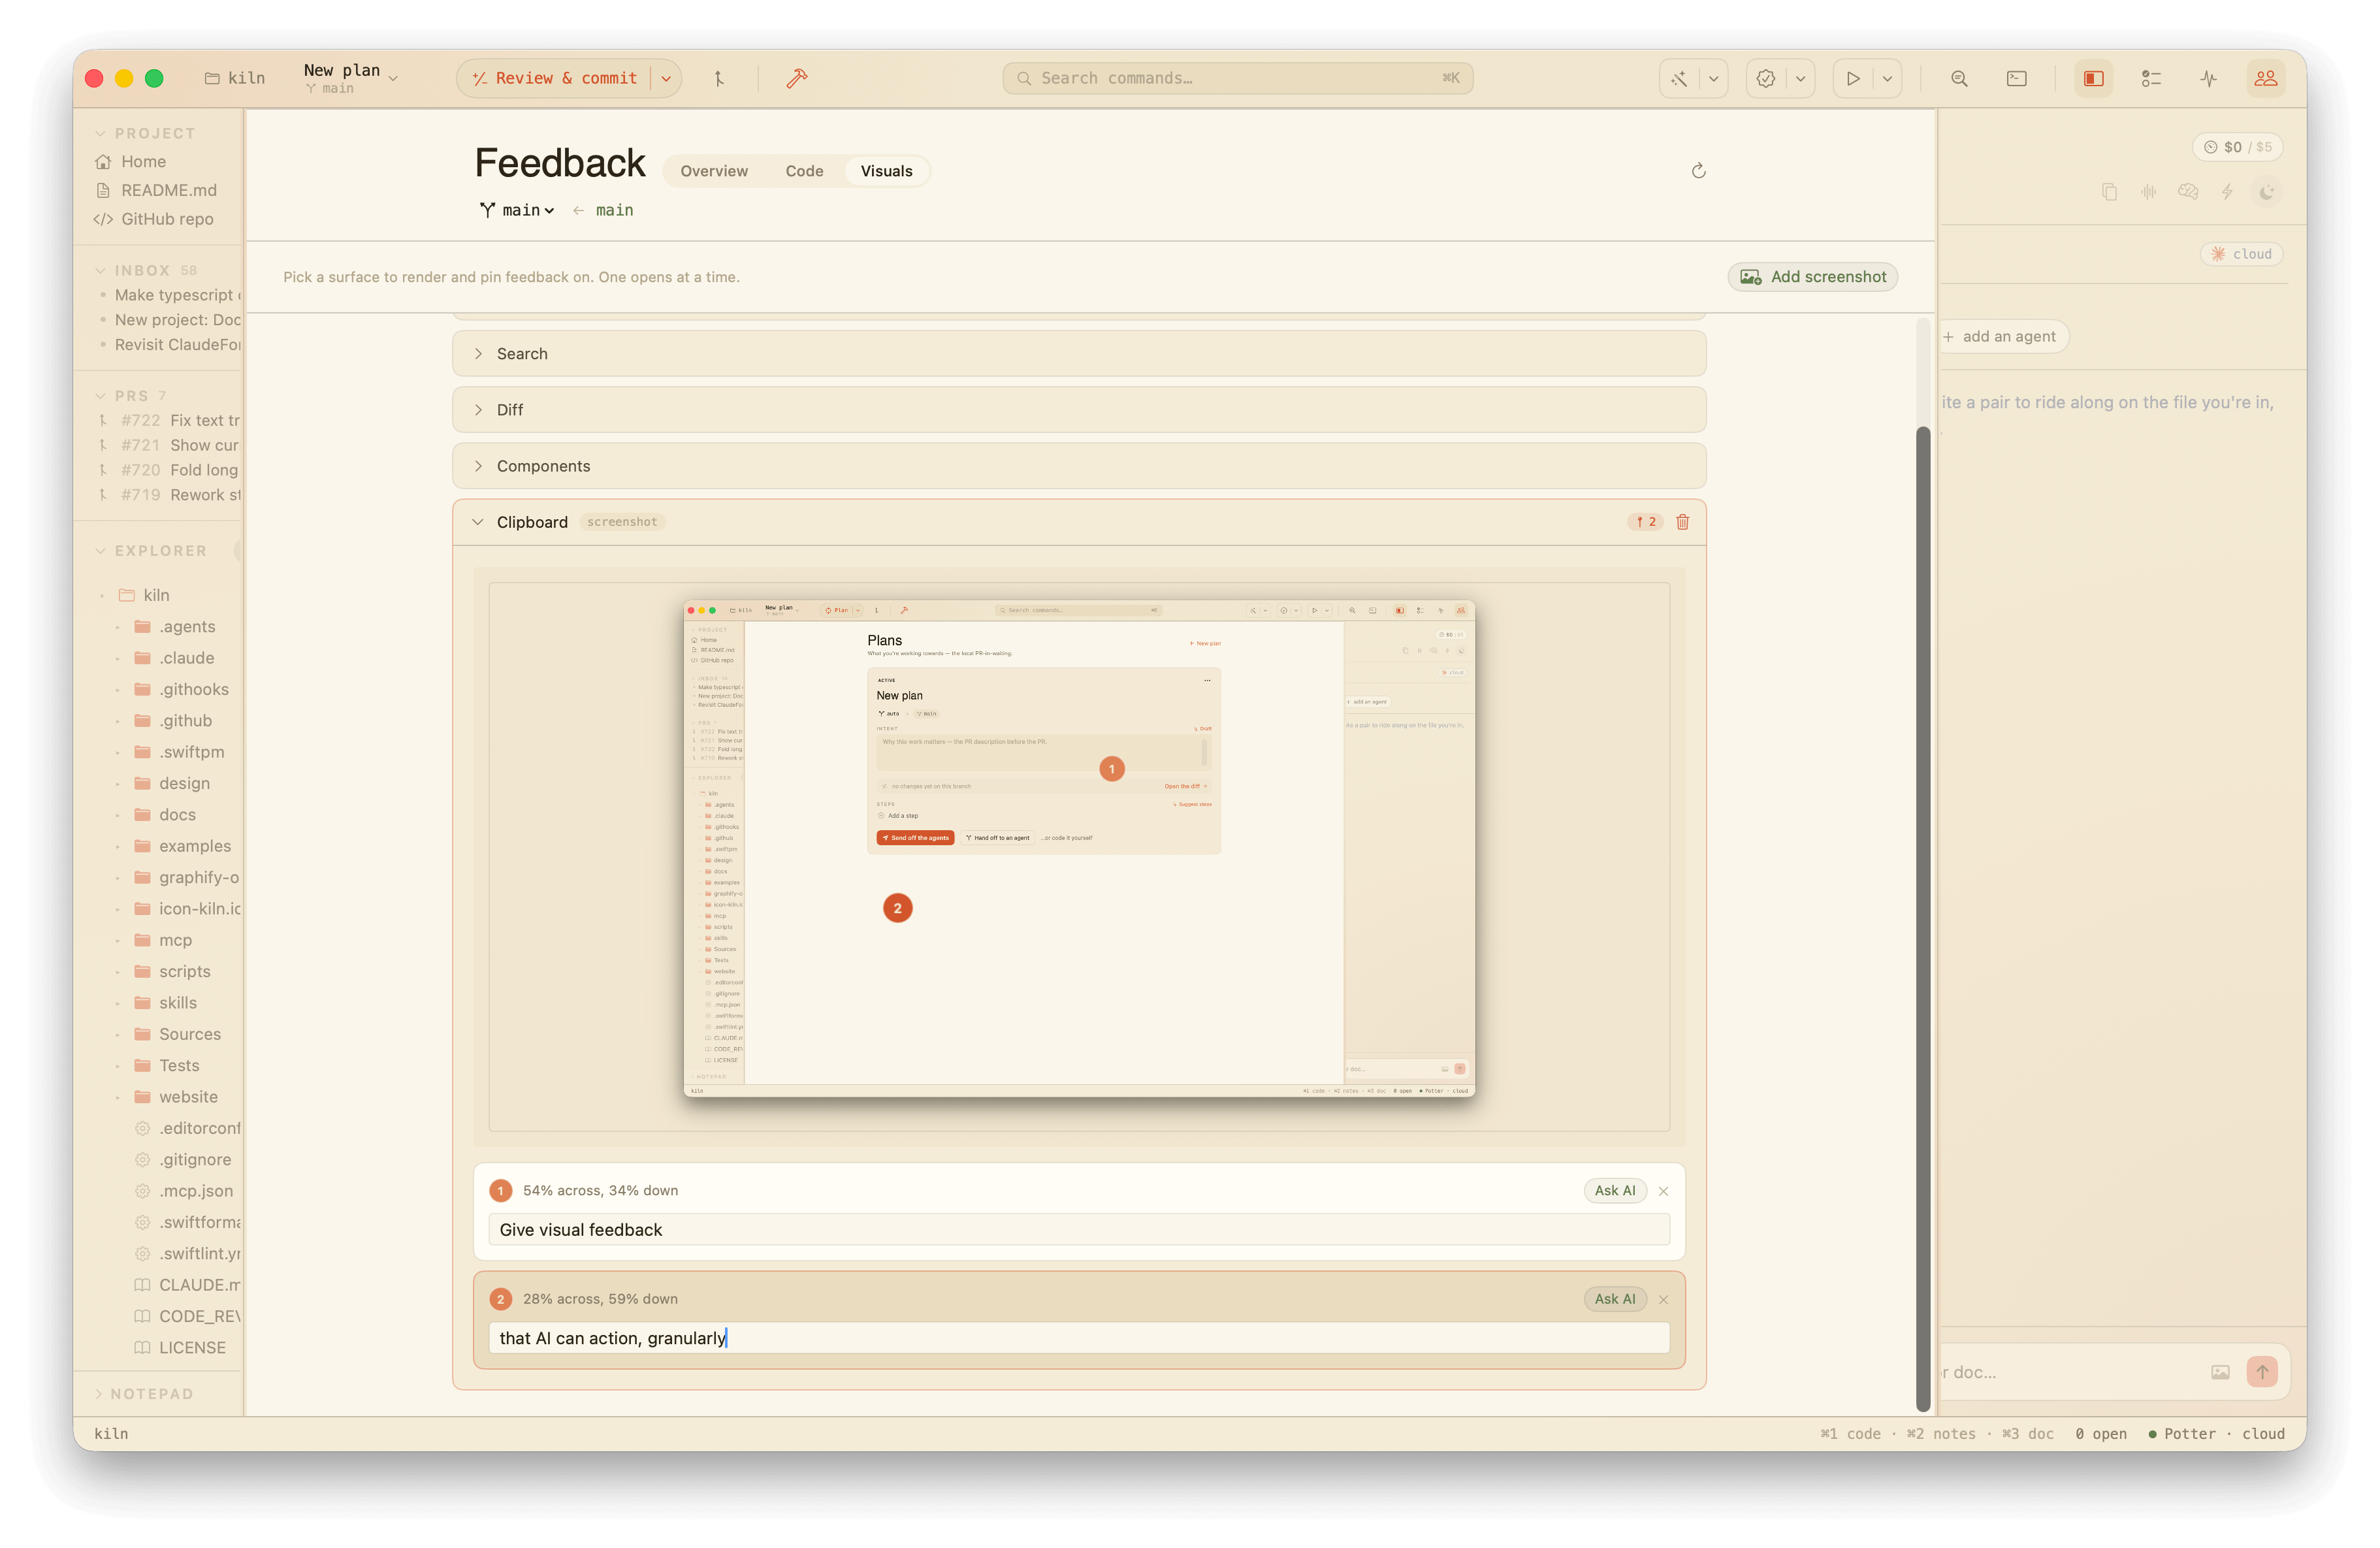This screenshot has width=2380, height=1548.
Task: Toggle the checklist tasks panel icon
Action: click(x=2151, y=78)
